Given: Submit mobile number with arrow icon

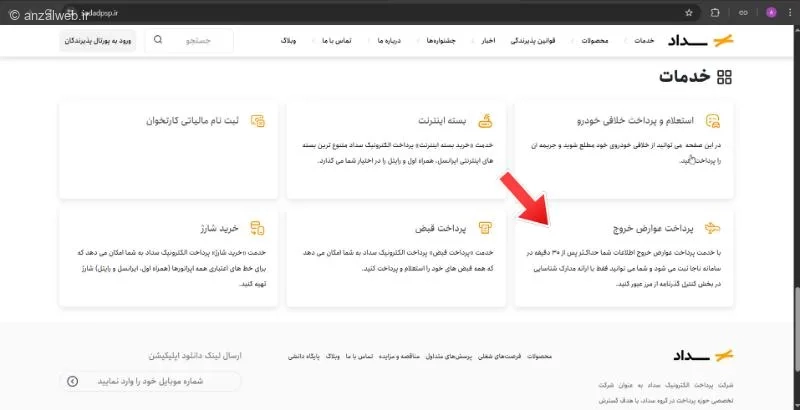Looking at the screenshot, I should tap(72, 381).
